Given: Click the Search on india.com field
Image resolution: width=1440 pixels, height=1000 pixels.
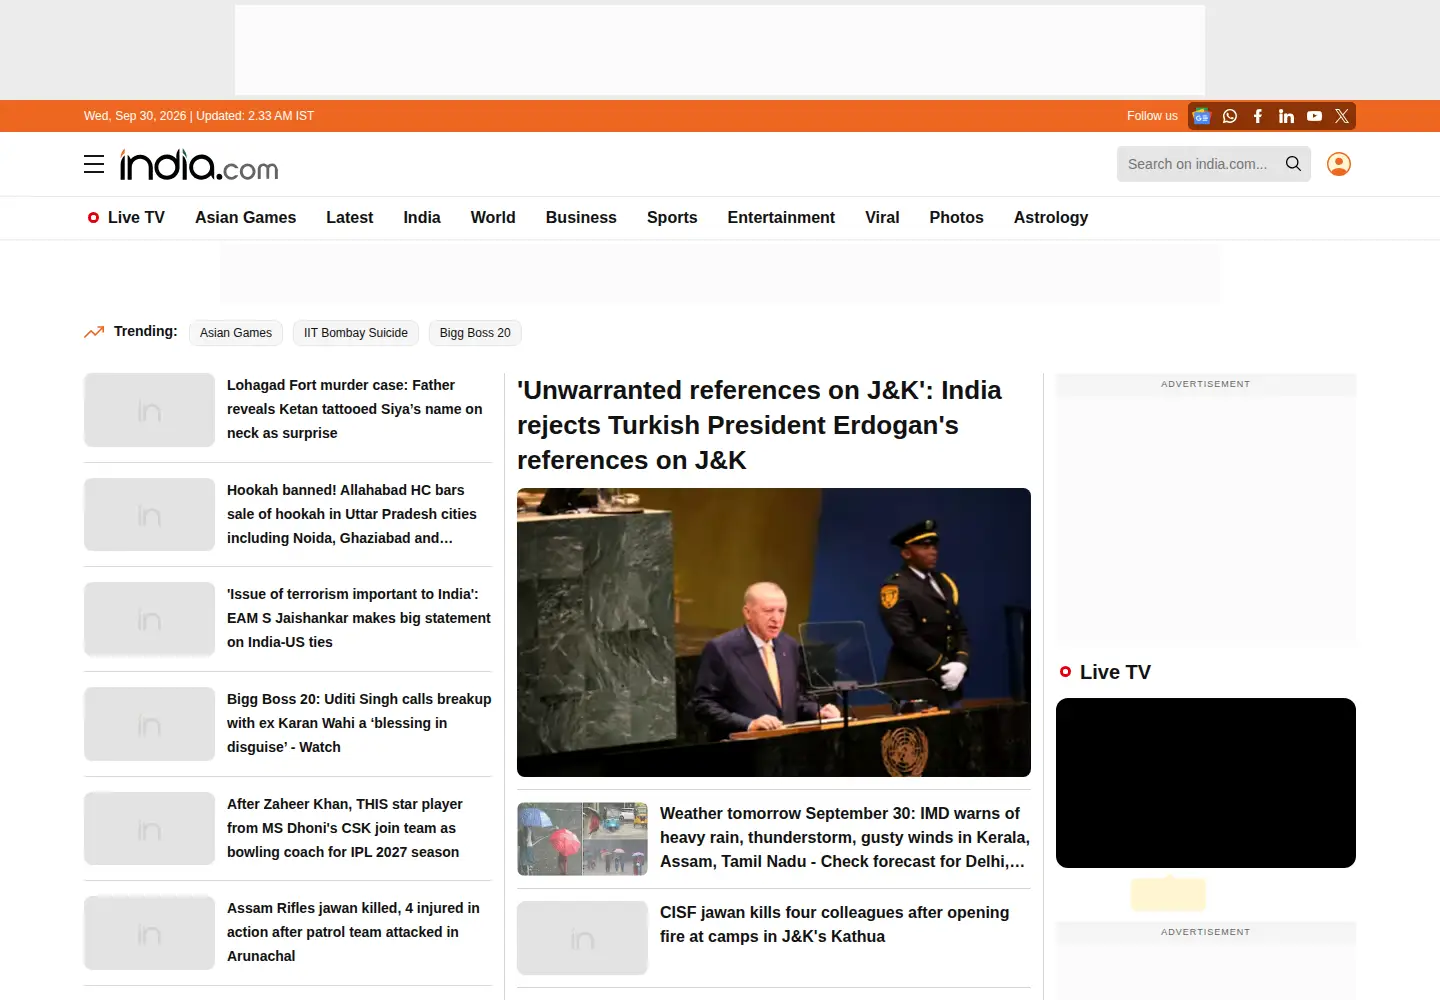Looking at the screenshot, I should coord(1214,164).
